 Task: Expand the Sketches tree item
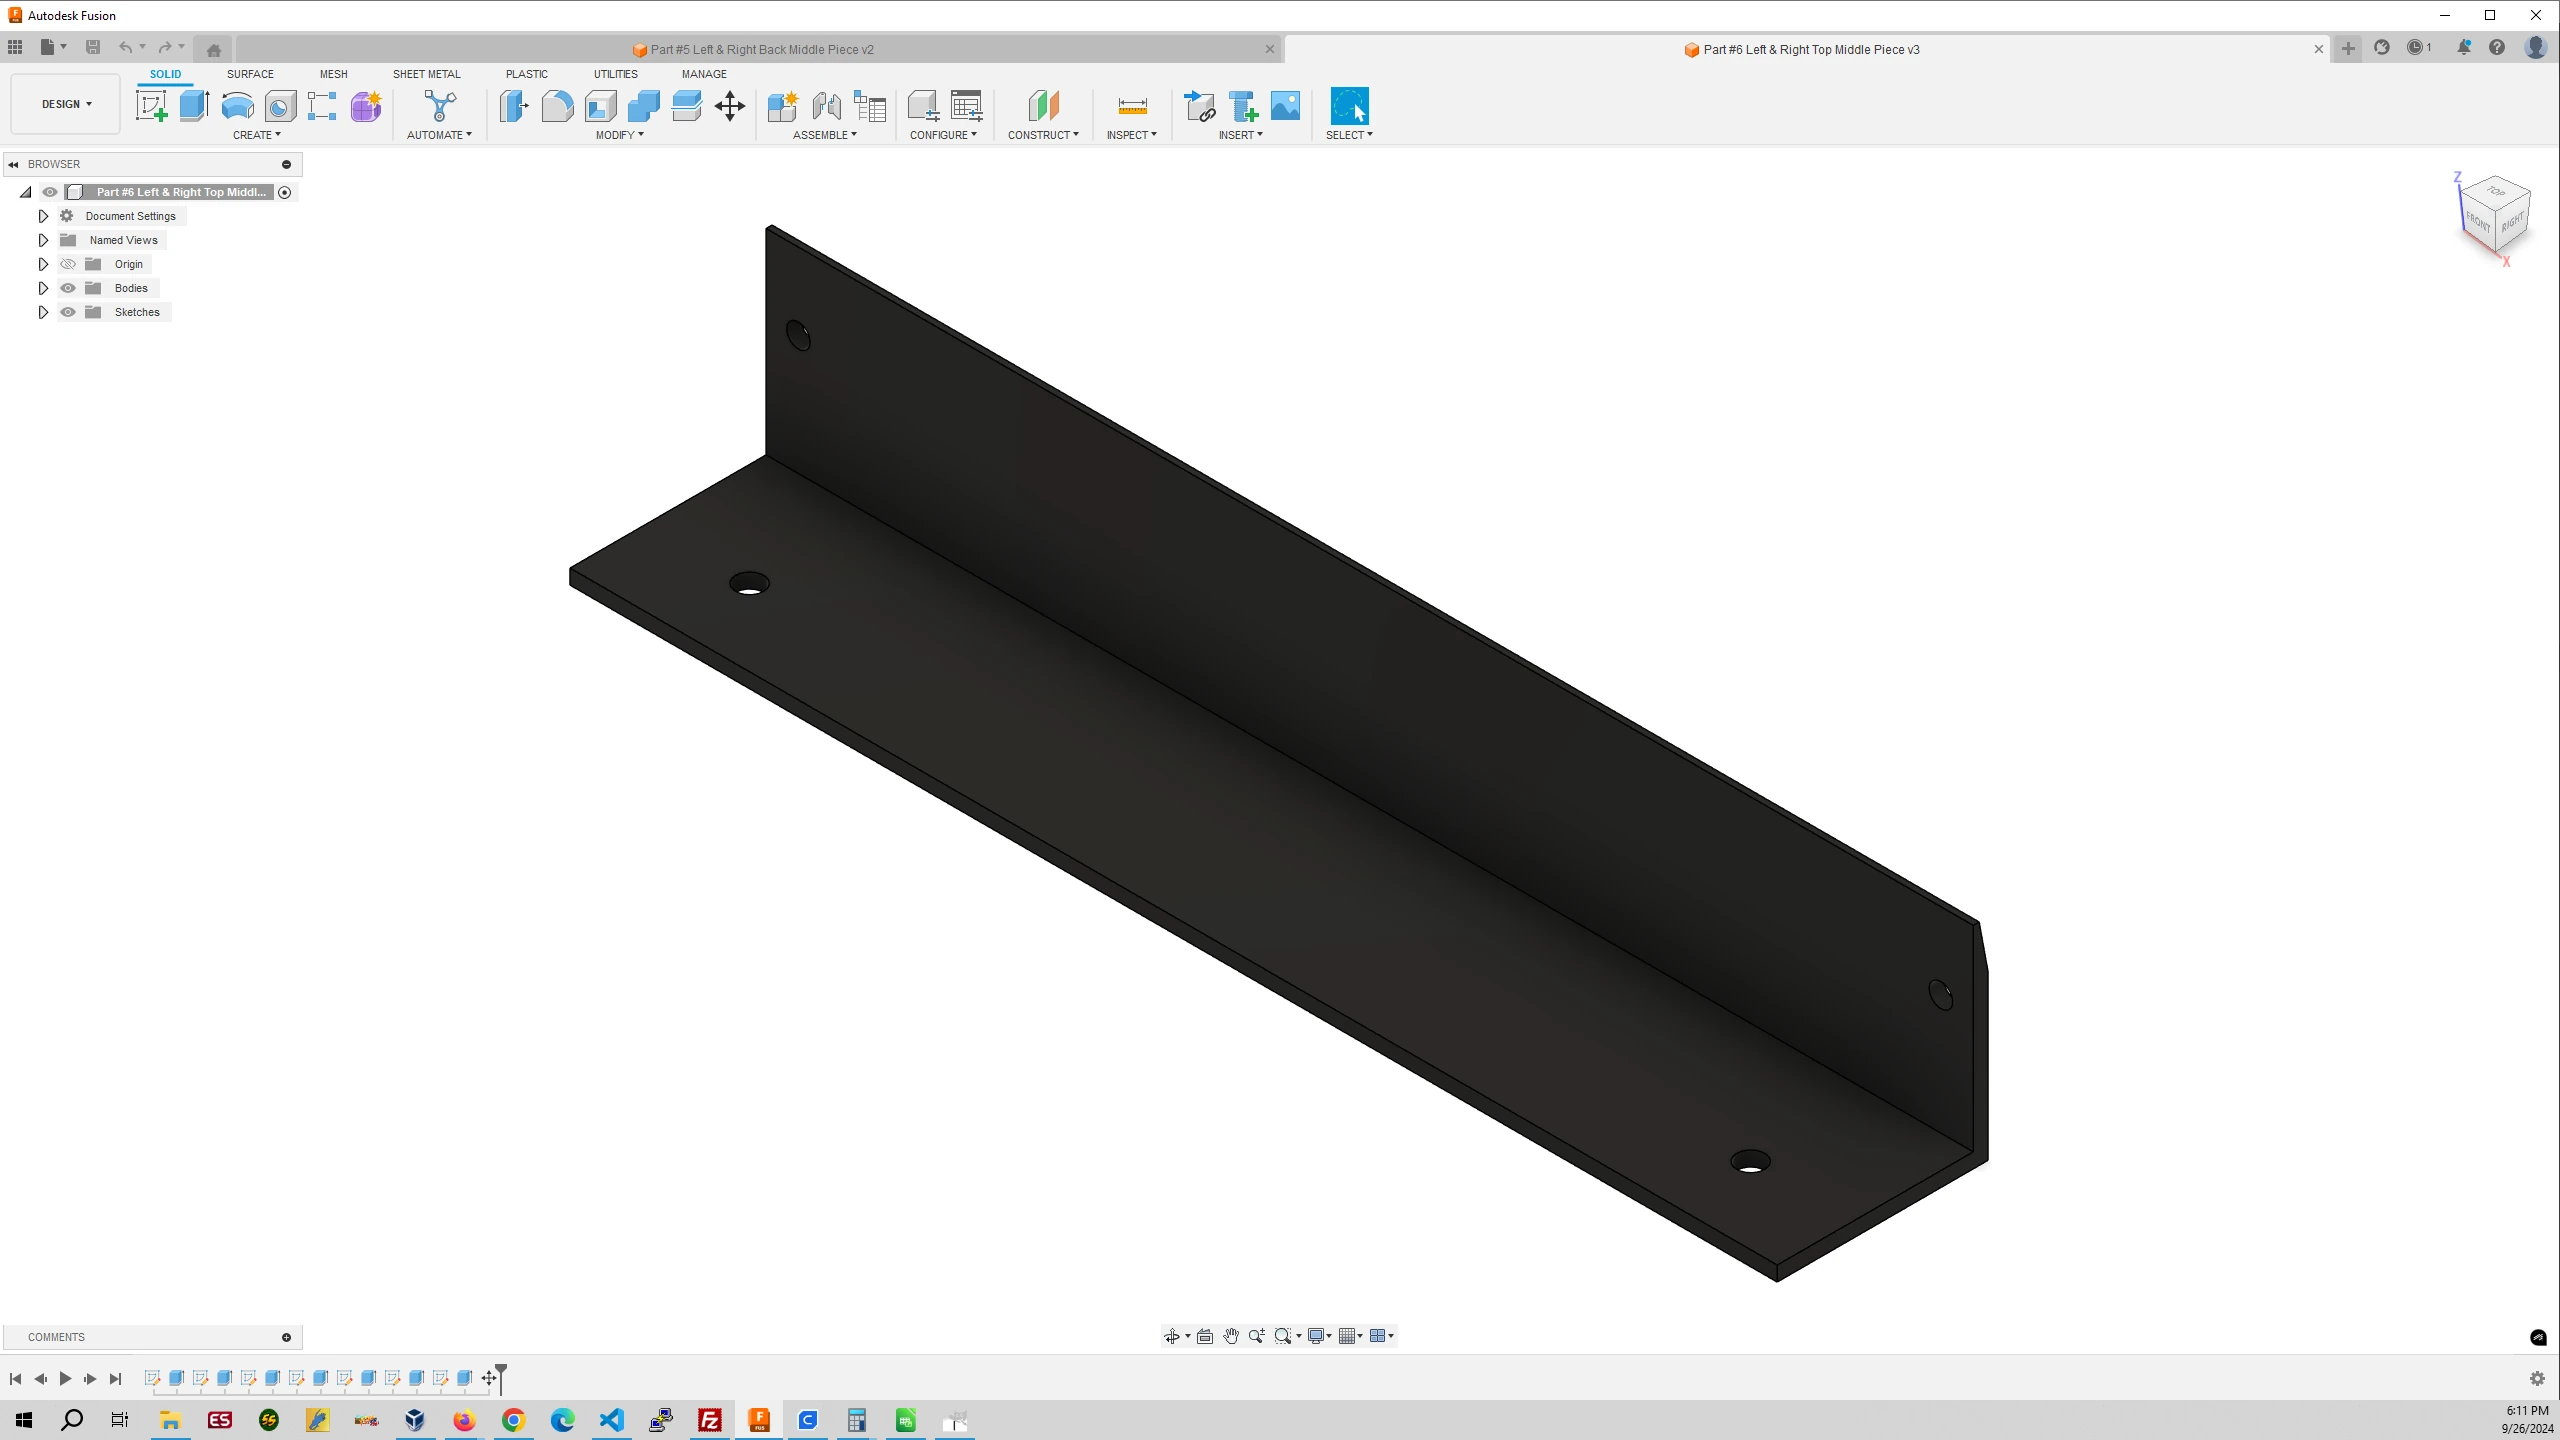pos(42,311)
